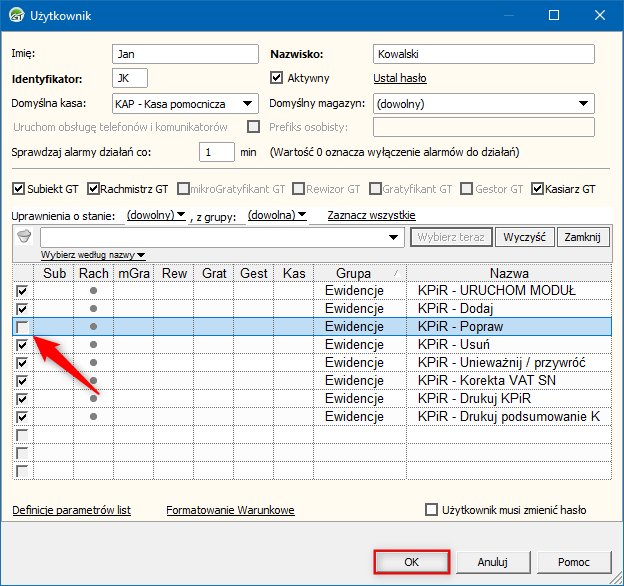Click the Nazwa column header
Viewport: 624px width, 586px height.
[x=510, y=273]
